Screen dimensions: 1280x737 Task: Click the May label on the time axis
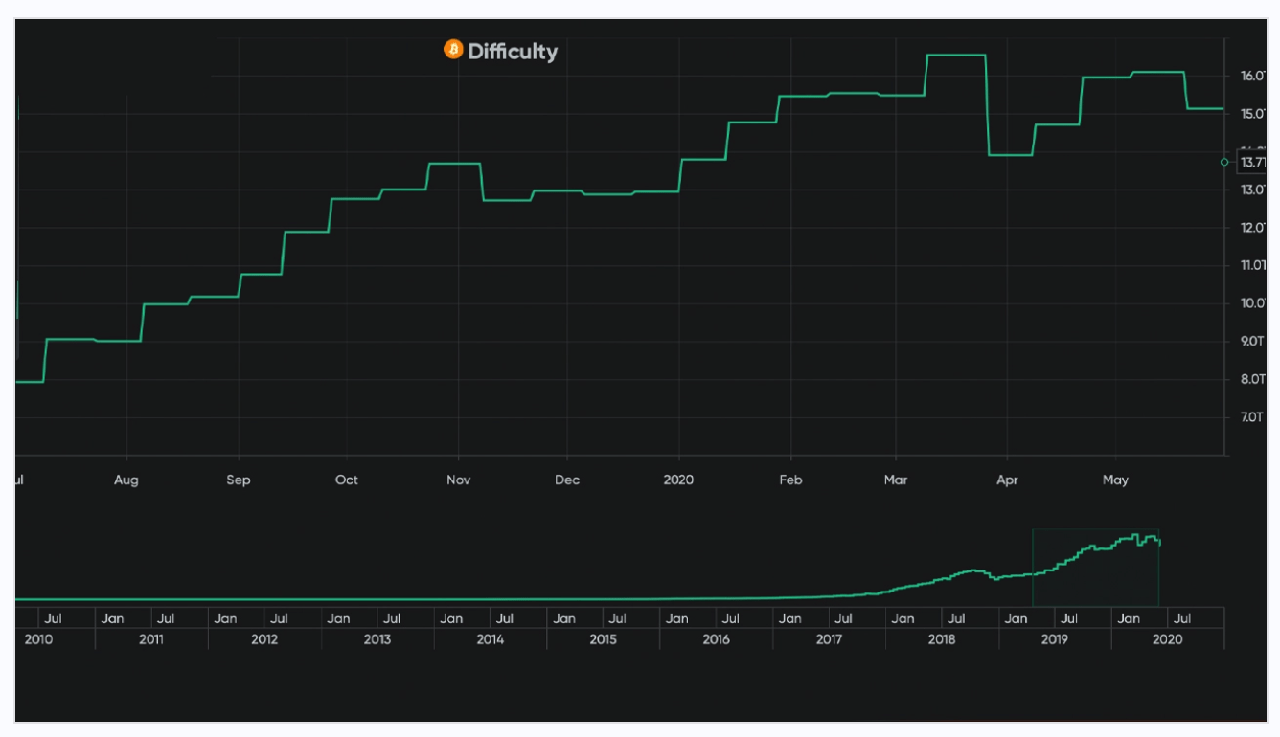point(1116,480)
